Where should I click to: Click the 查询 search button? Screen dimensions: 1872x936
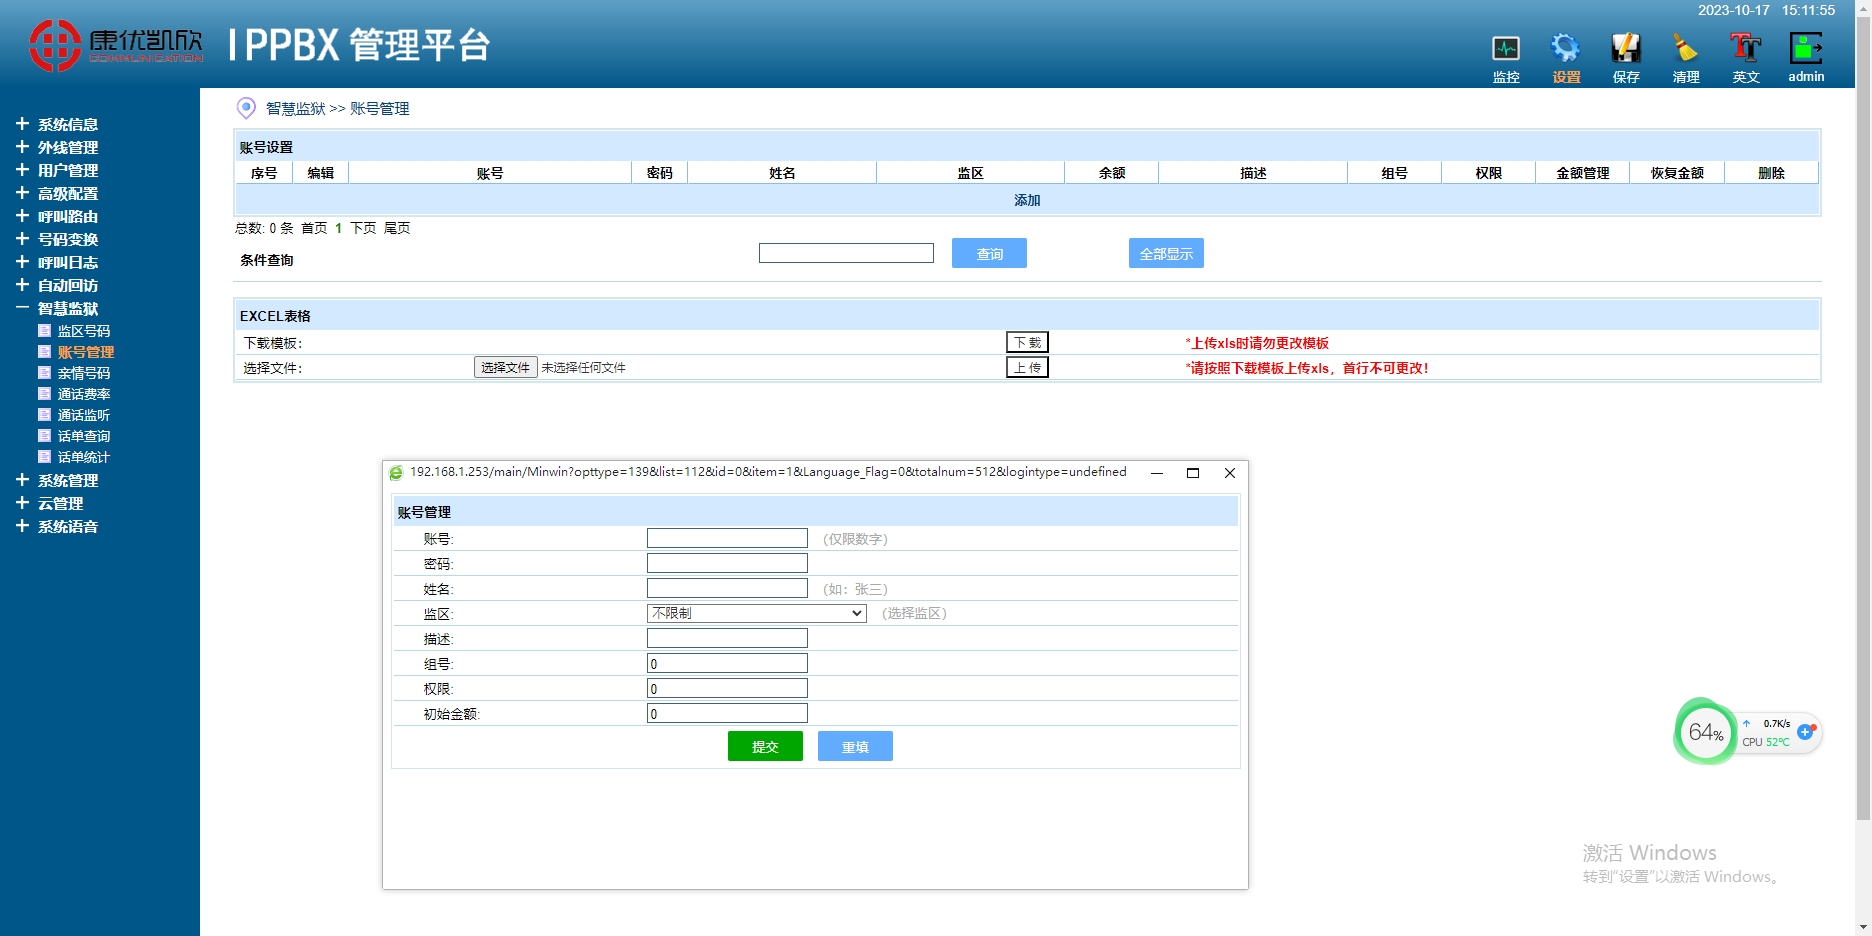(x=989, y=253)
